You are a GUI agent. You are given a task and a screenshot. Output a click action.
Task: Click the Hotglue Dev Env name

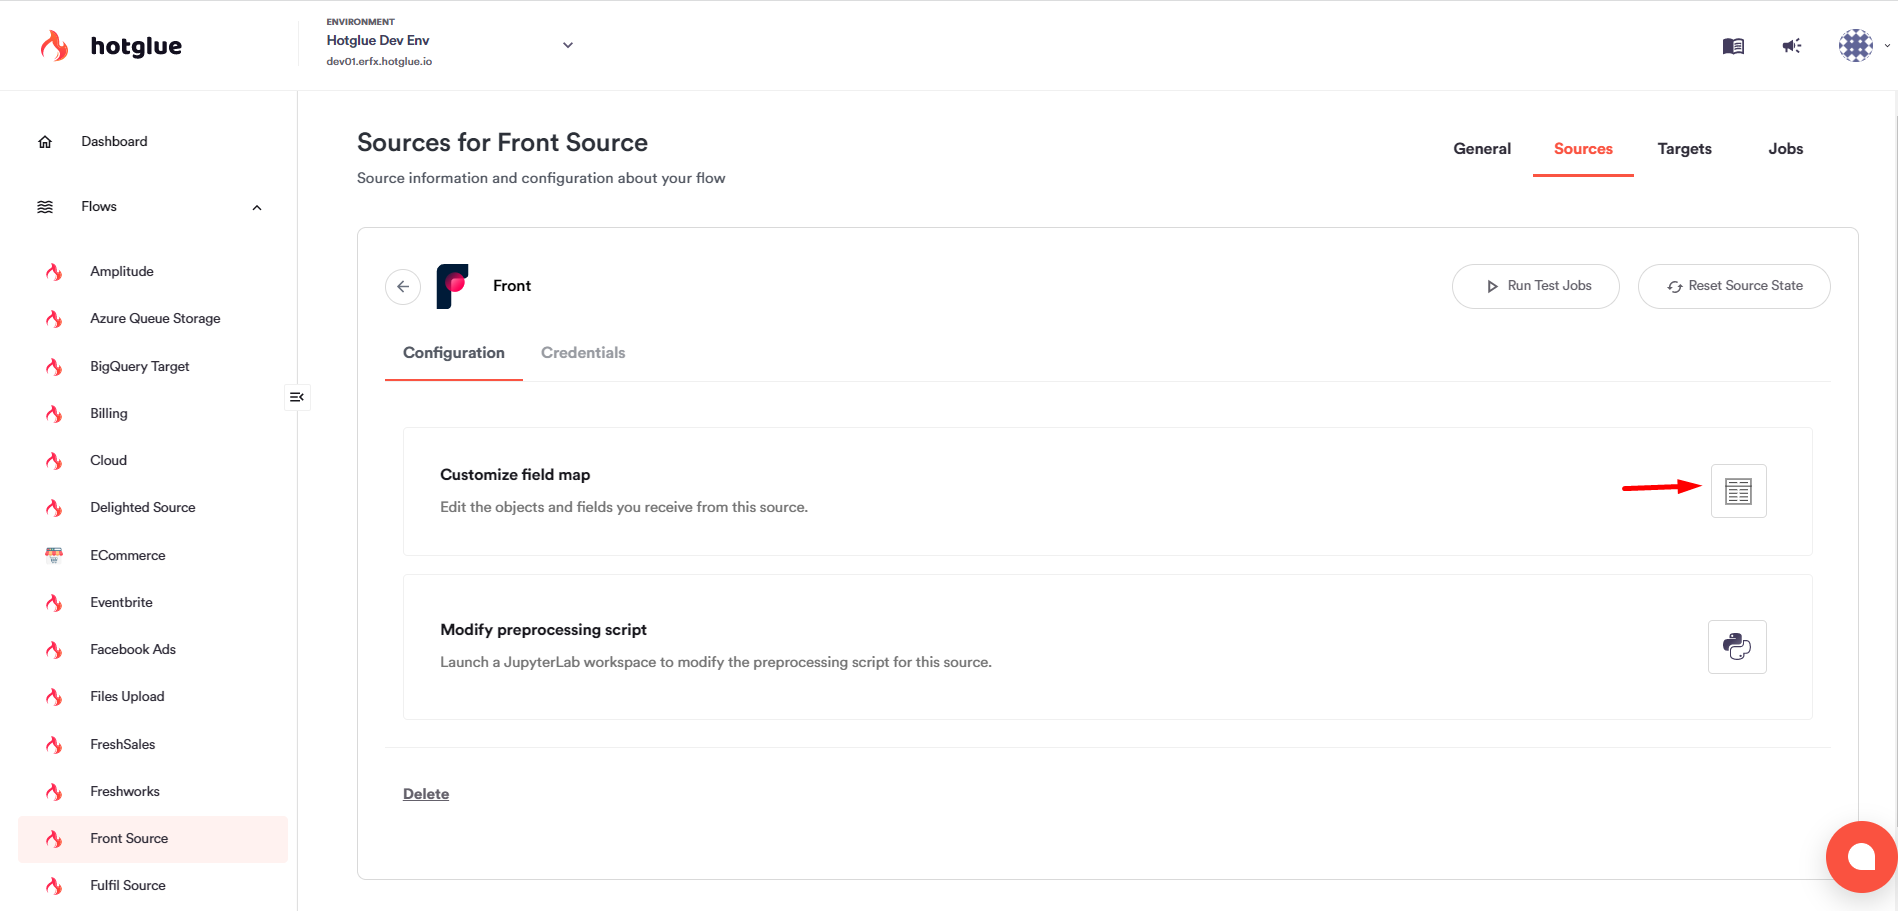[x=378, y=41]
